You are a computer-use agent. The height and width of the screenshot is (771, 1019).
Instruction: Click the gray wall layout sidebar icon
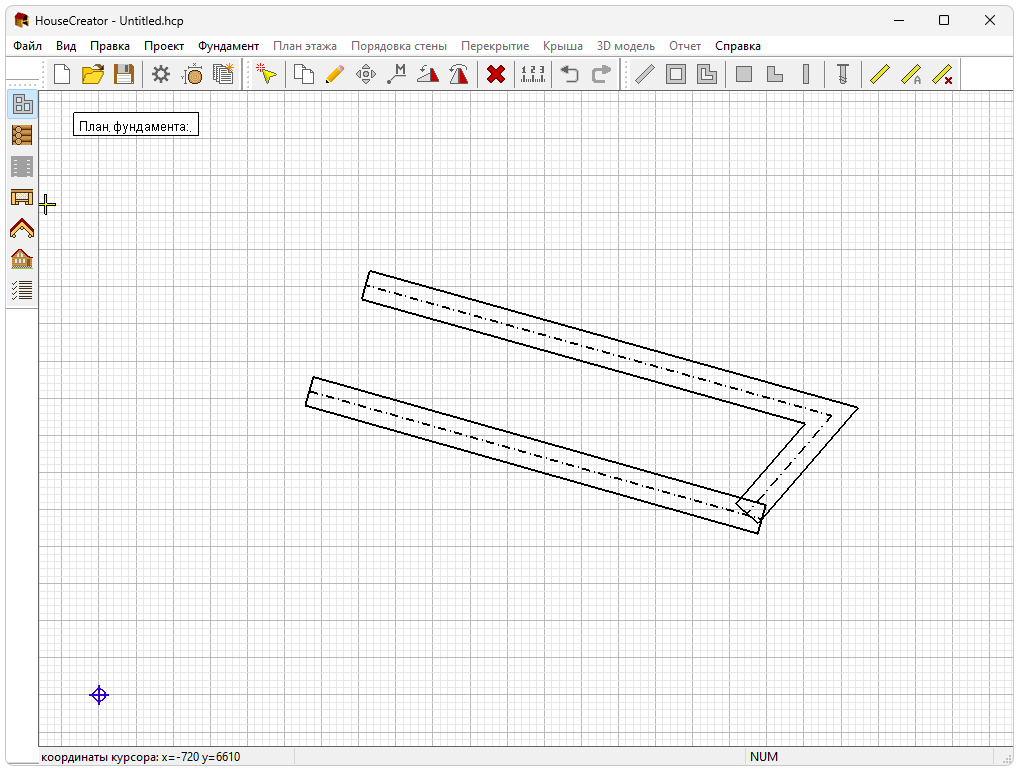point(22,166)
